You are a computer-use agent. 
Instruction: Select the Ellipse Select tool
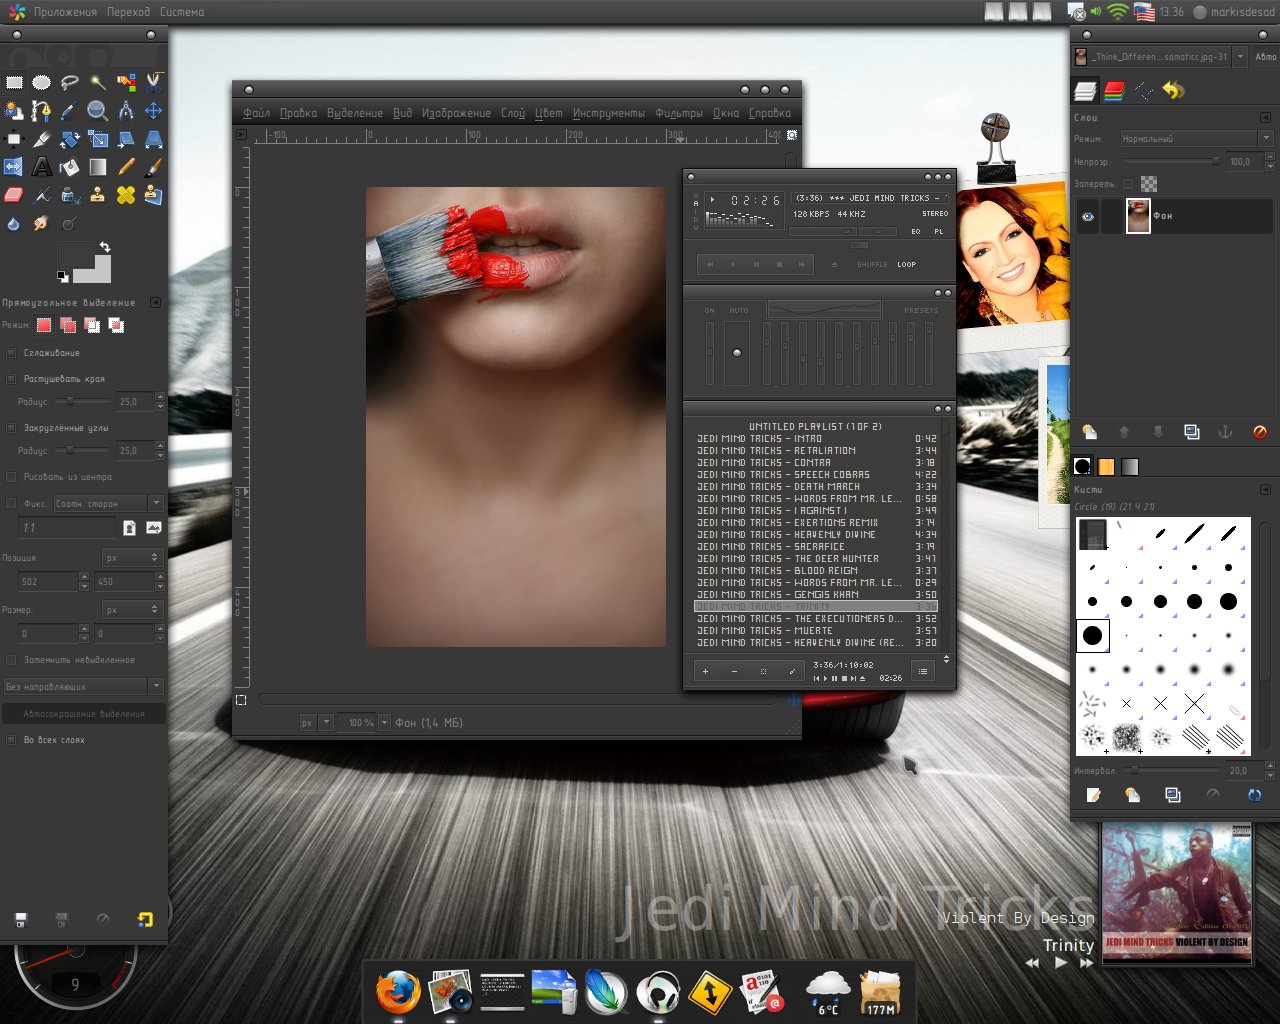point(41,83)
